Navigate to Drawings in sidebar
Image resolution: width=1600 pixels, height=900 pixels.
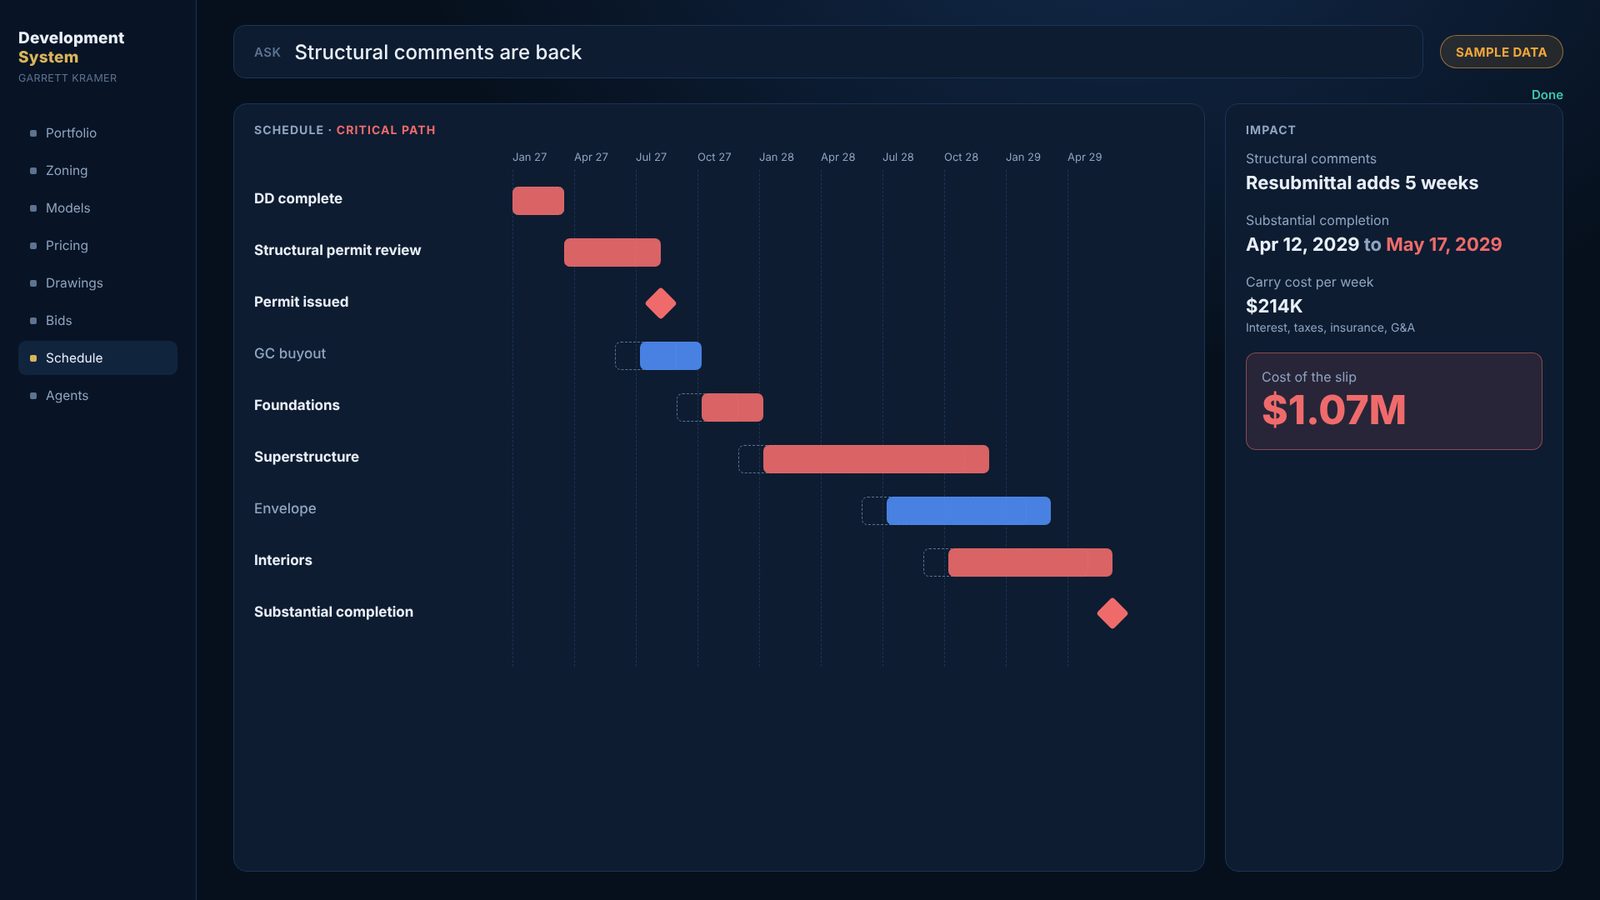pyautogui.click(x=97, y=283)
